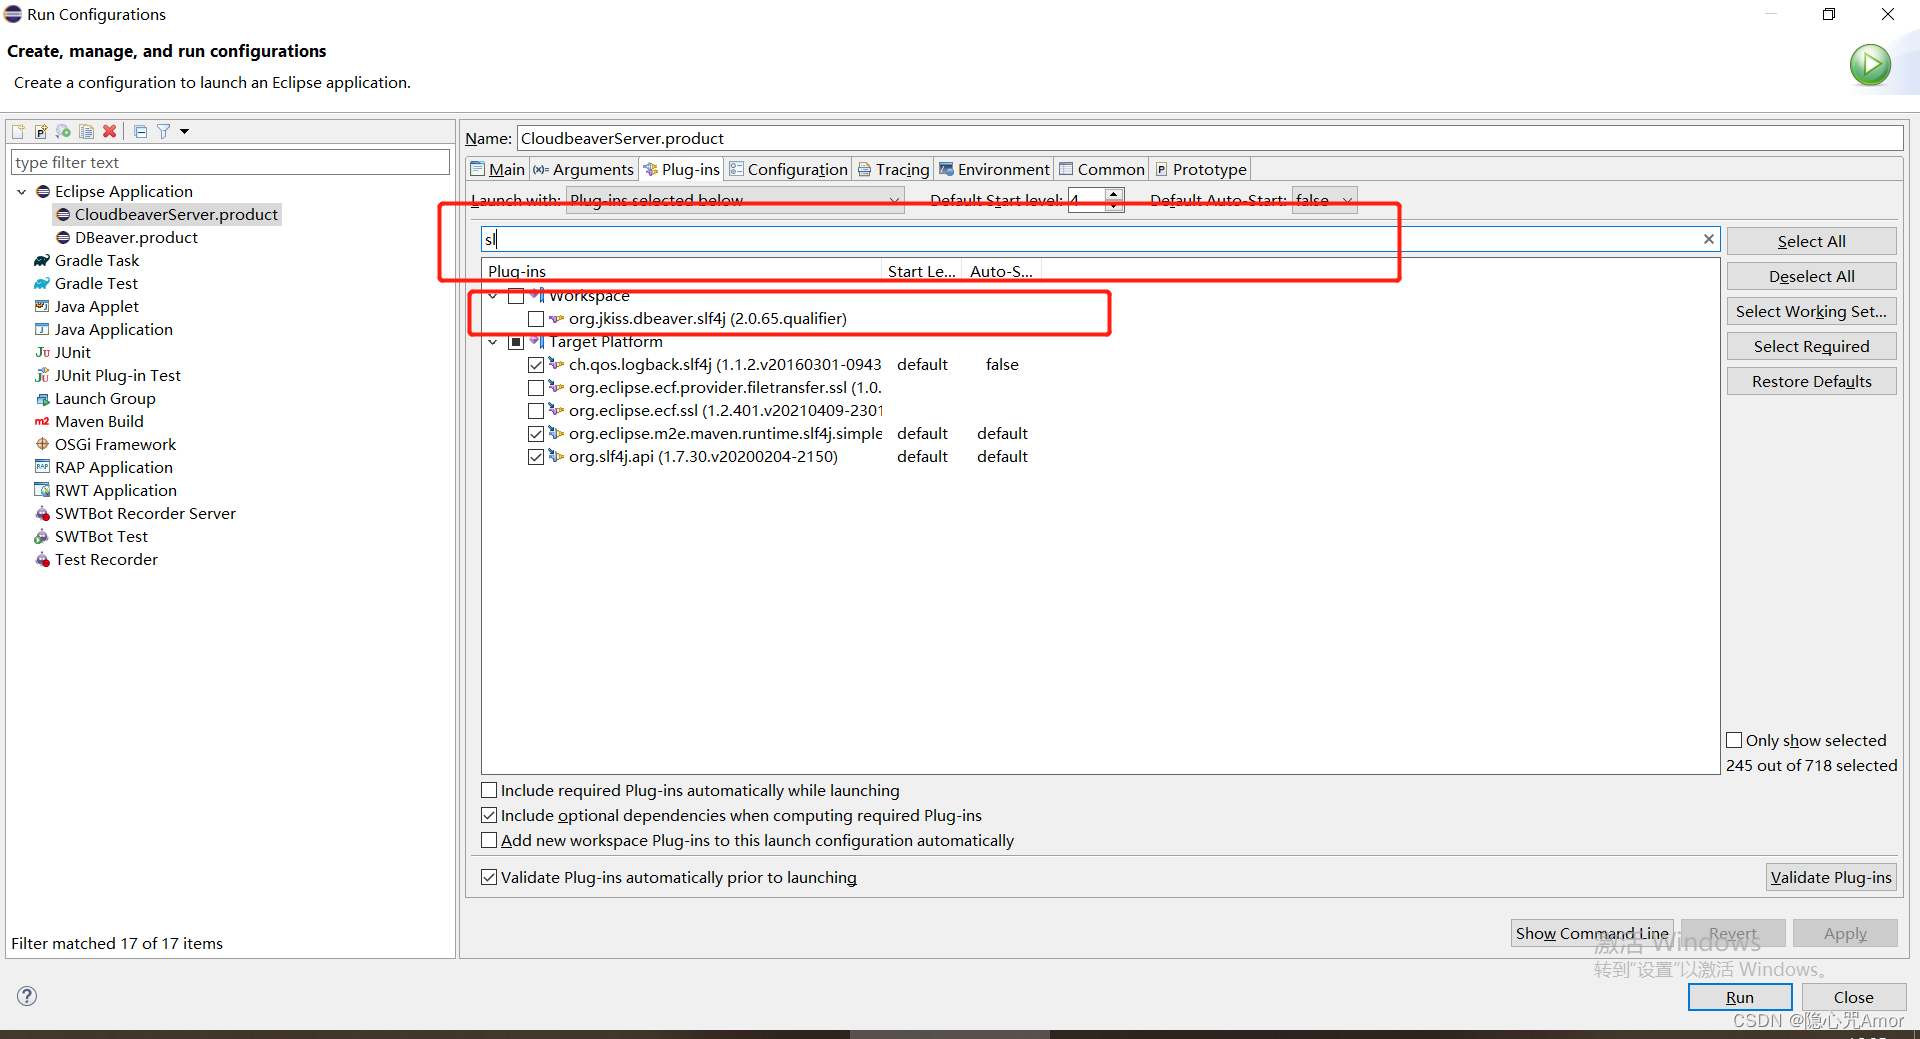1920x1039 pixels.
Task: Click the Collapse All icon in the toolbar
Action: (x=141, y=131)
